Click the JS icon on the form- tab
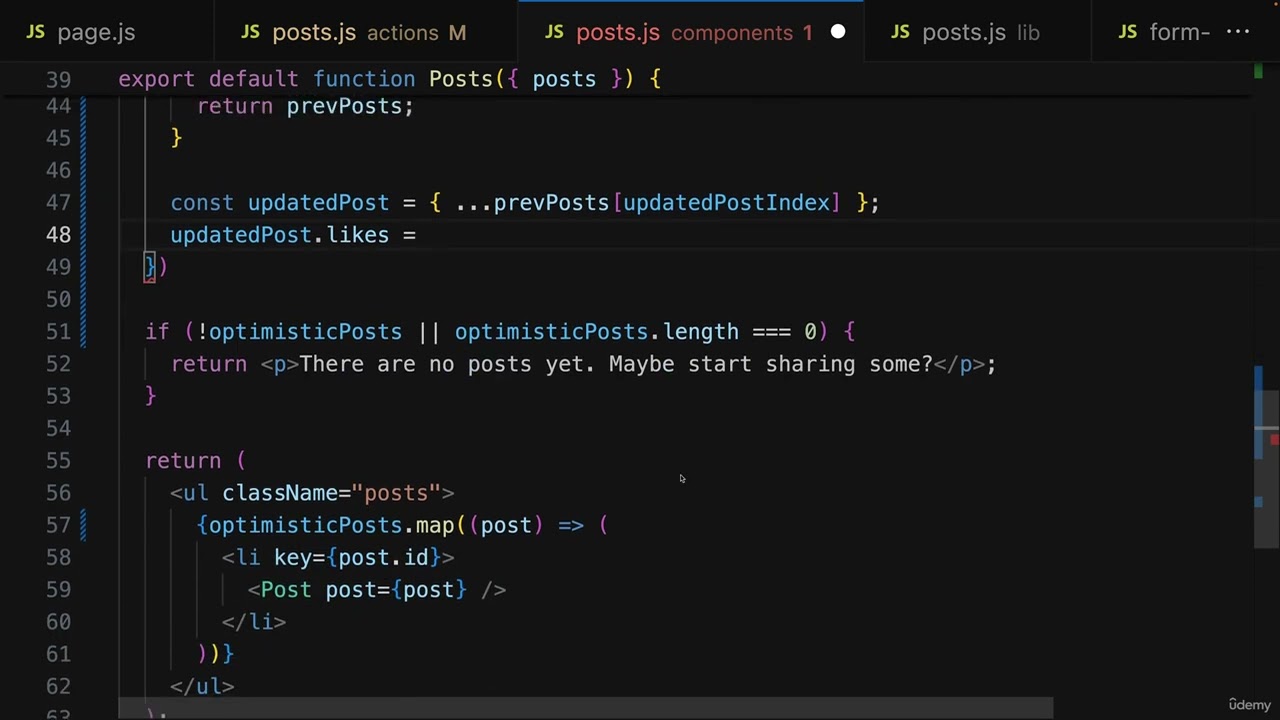Screen dimensions: 1280x720 (1128, 32)
